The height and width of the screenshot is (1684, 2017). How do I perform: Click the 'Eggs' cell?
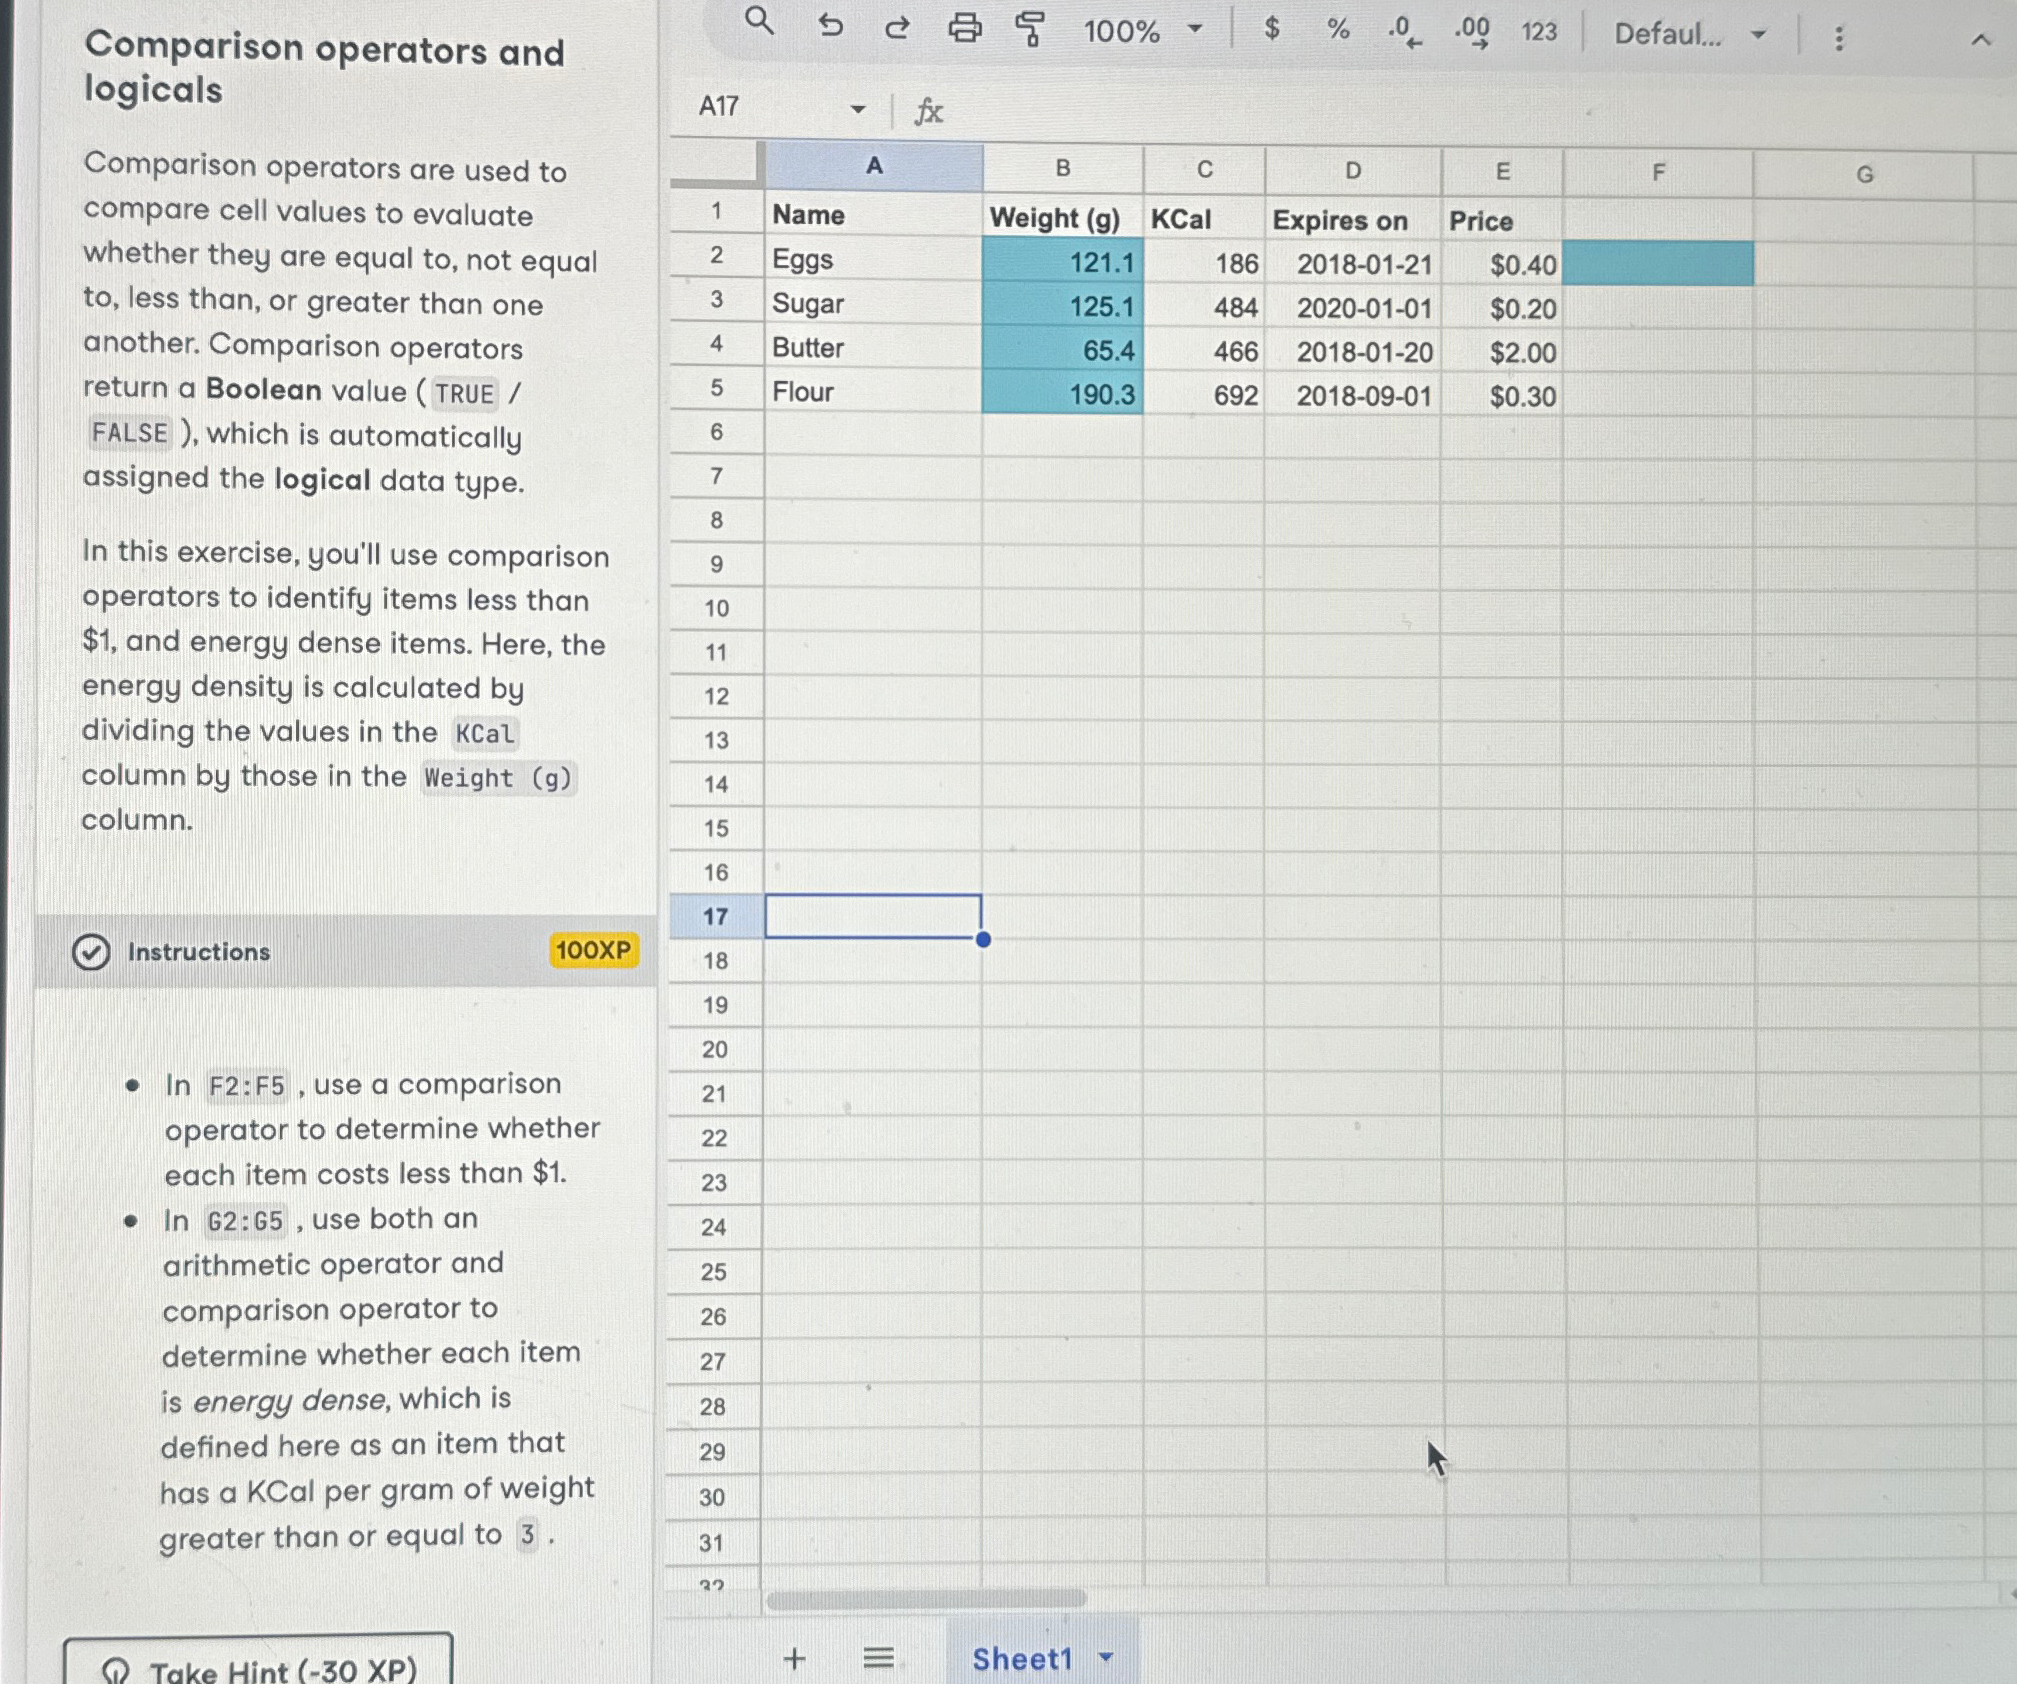pyautogui.click(x=874, y=259)
